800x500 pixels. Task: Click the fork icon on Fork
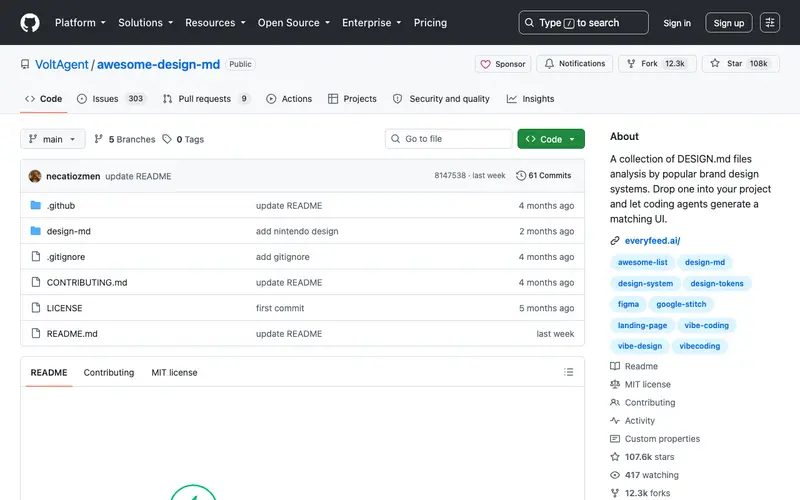[631, 64]
